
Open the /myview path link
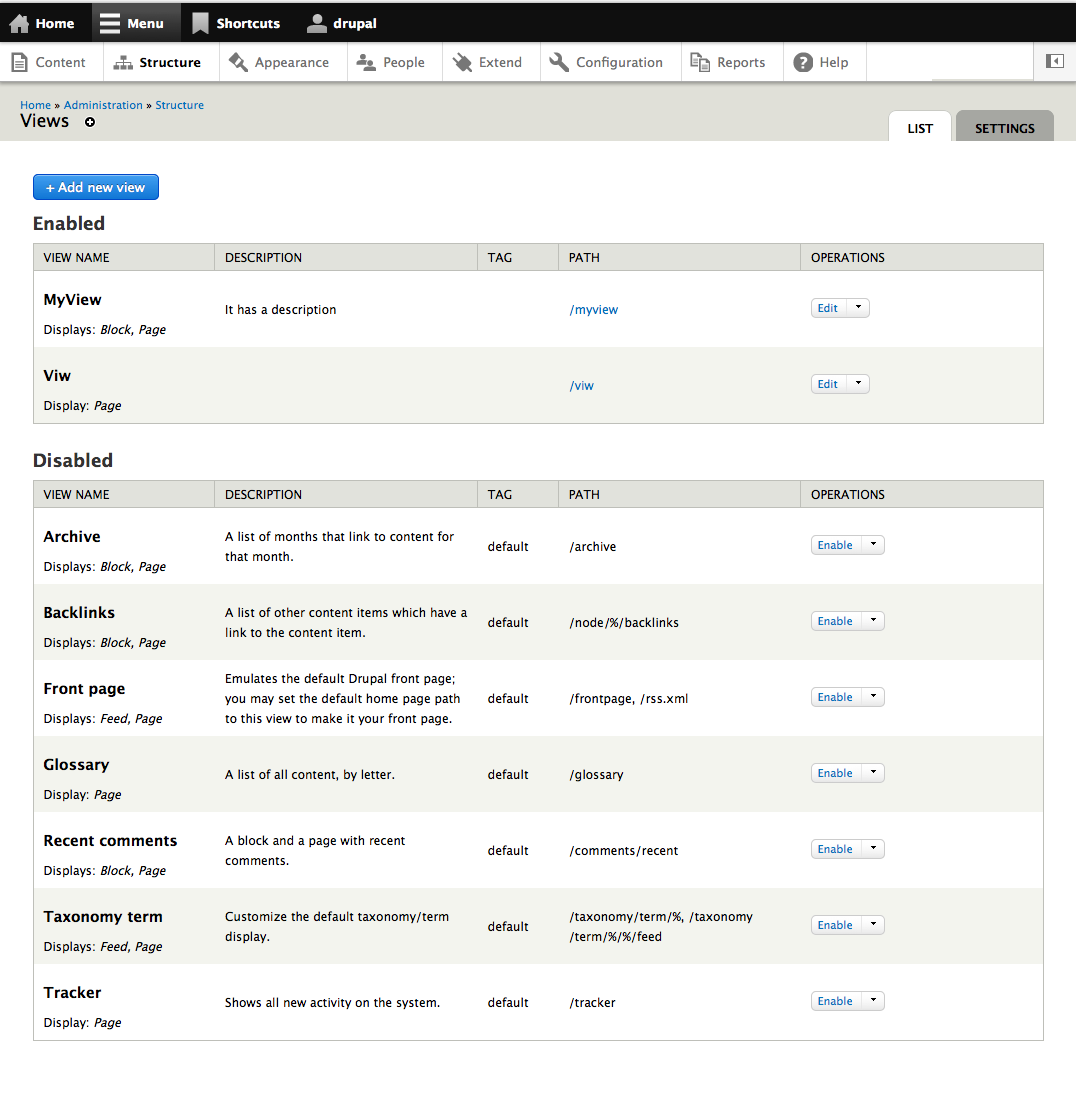[594, 309]
